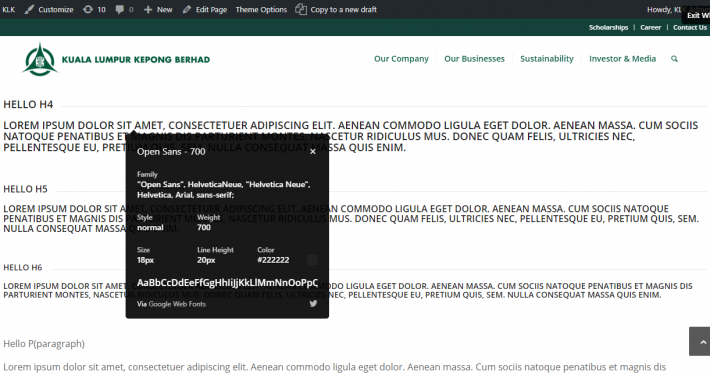710x375 pixels.
Task: Click the KLK green logo emblem
Action: point(40,59)
